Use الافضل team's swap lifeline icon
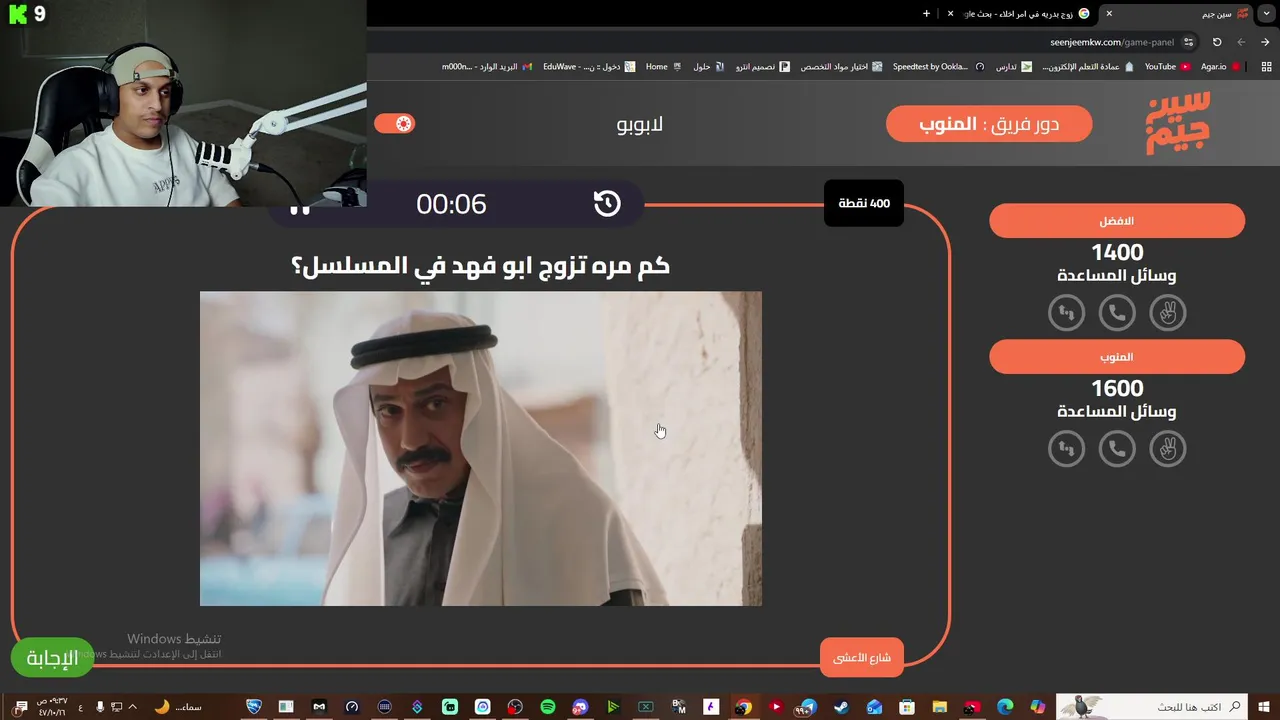The width and height of the screenshot is (1280, 720). tap(1066, 313)
